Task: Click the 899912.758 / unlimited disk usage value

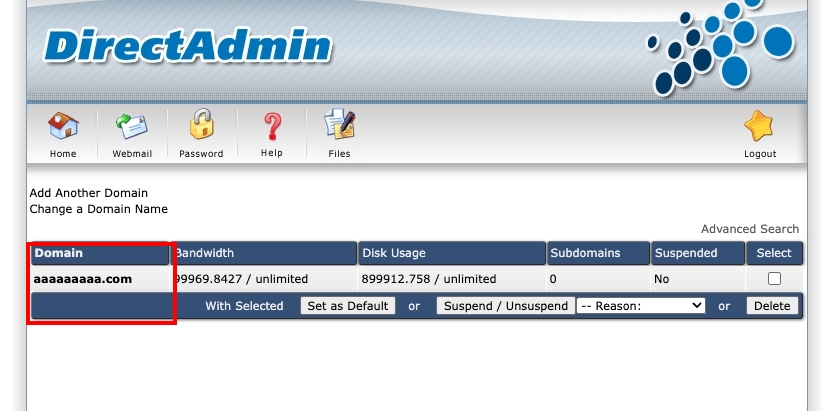Action: (429, 279)
